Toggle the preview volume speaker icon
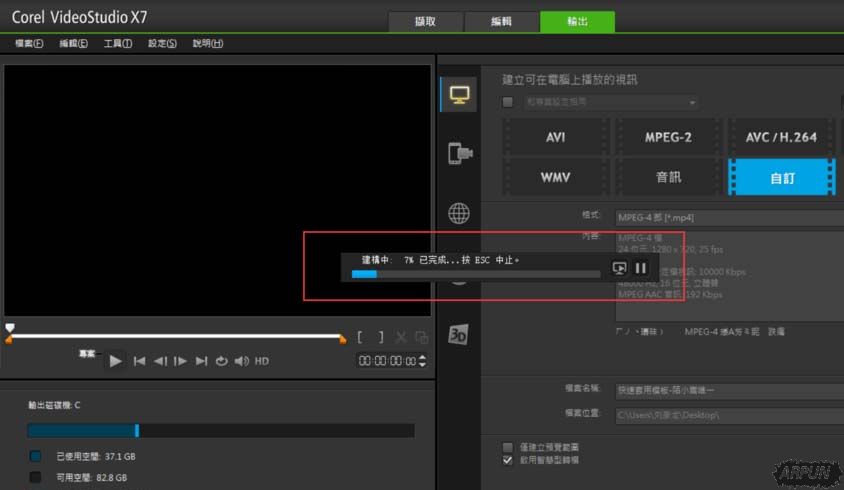Screen dimensions: 844x490 click(241, 361)
